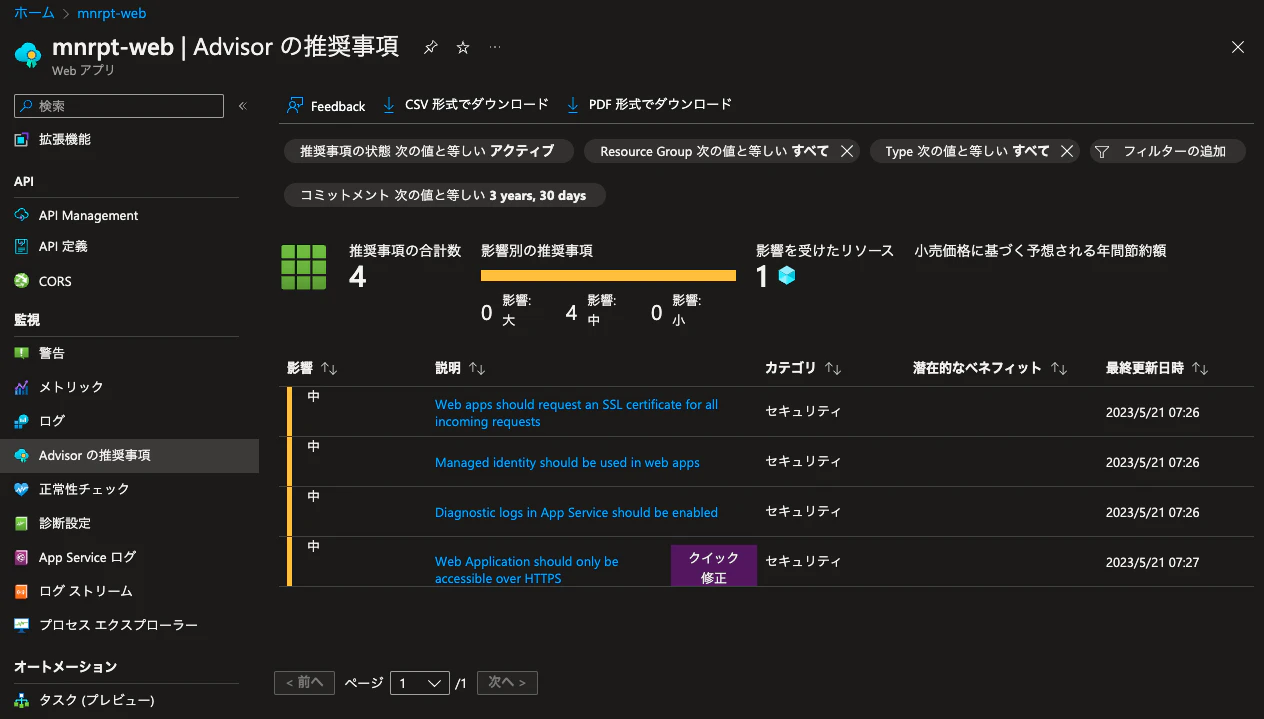Click the 診断設定 icon
Screen dimensions: 1264x719
tap(22, 523)
